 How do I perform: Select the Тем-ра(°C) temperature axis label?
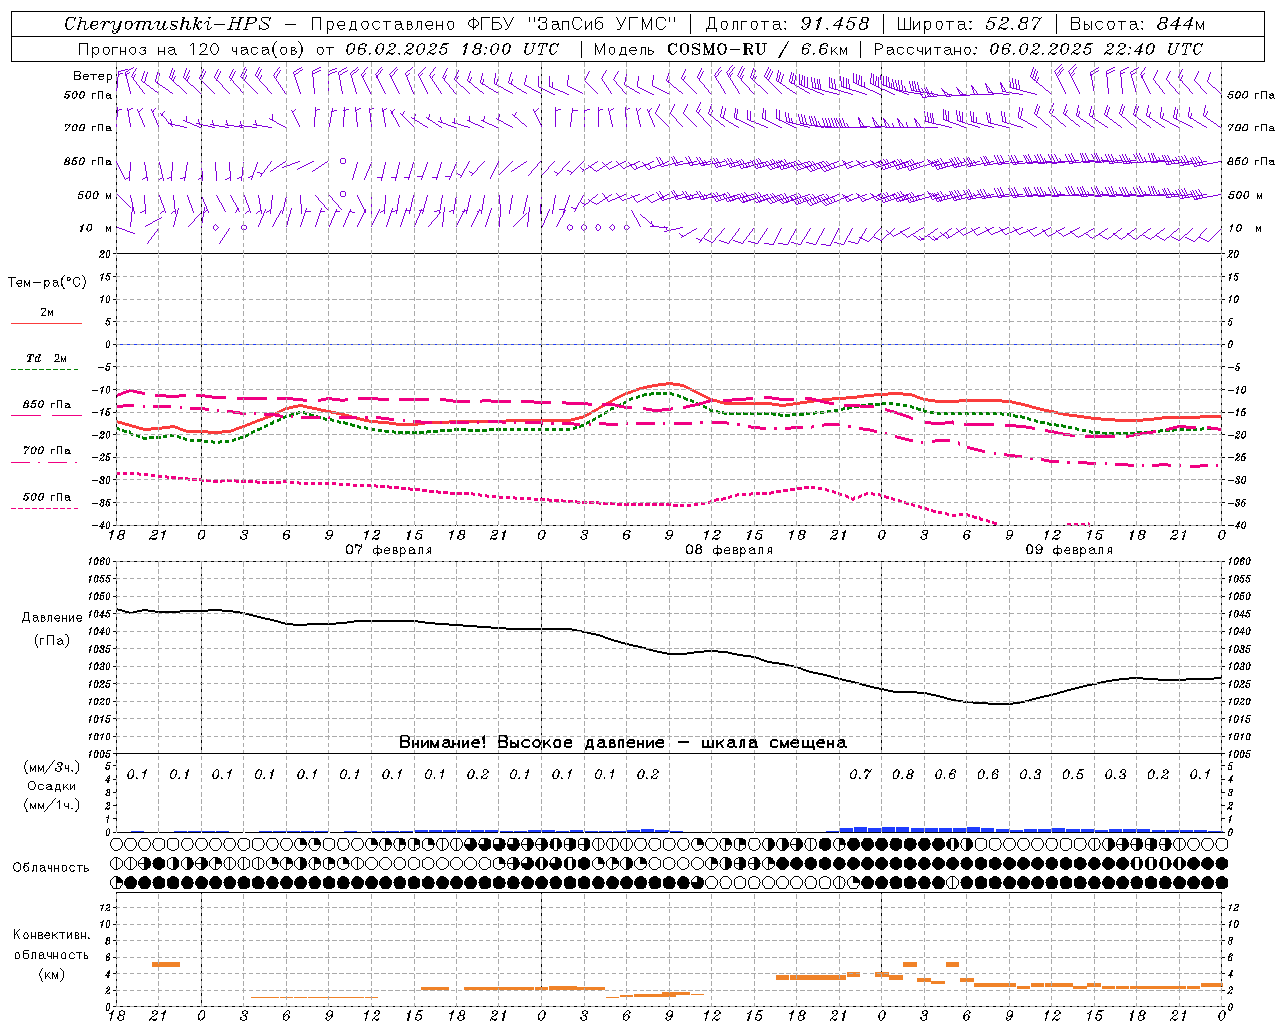(x=47, y=283)
